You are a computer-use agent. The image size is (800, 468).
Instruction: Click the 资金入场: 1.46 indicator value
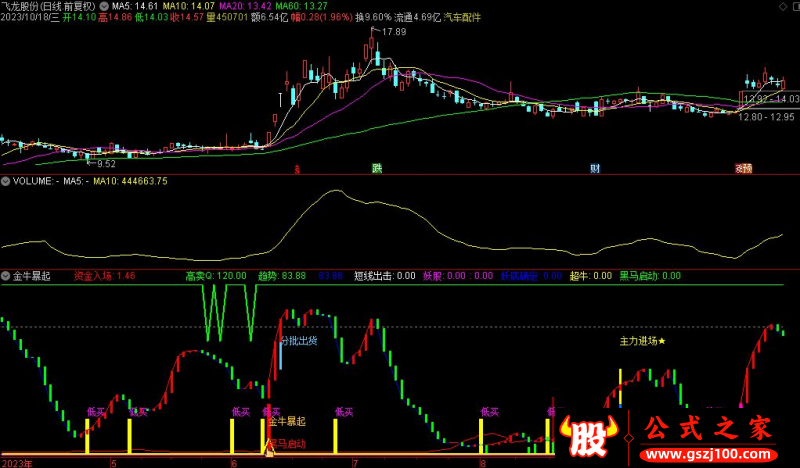point(105,276)
